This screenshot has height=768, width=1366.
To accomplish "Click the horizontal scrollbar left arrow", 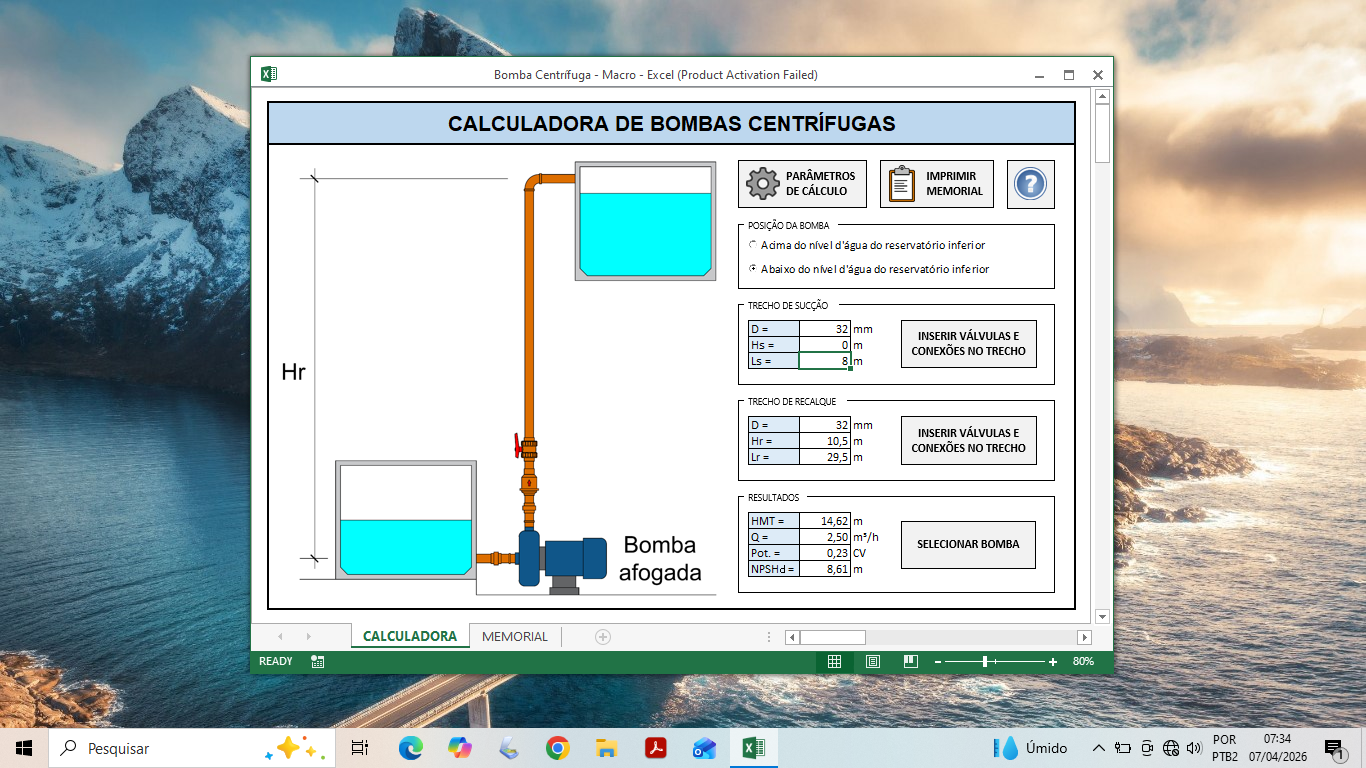I will pos(792,637).
